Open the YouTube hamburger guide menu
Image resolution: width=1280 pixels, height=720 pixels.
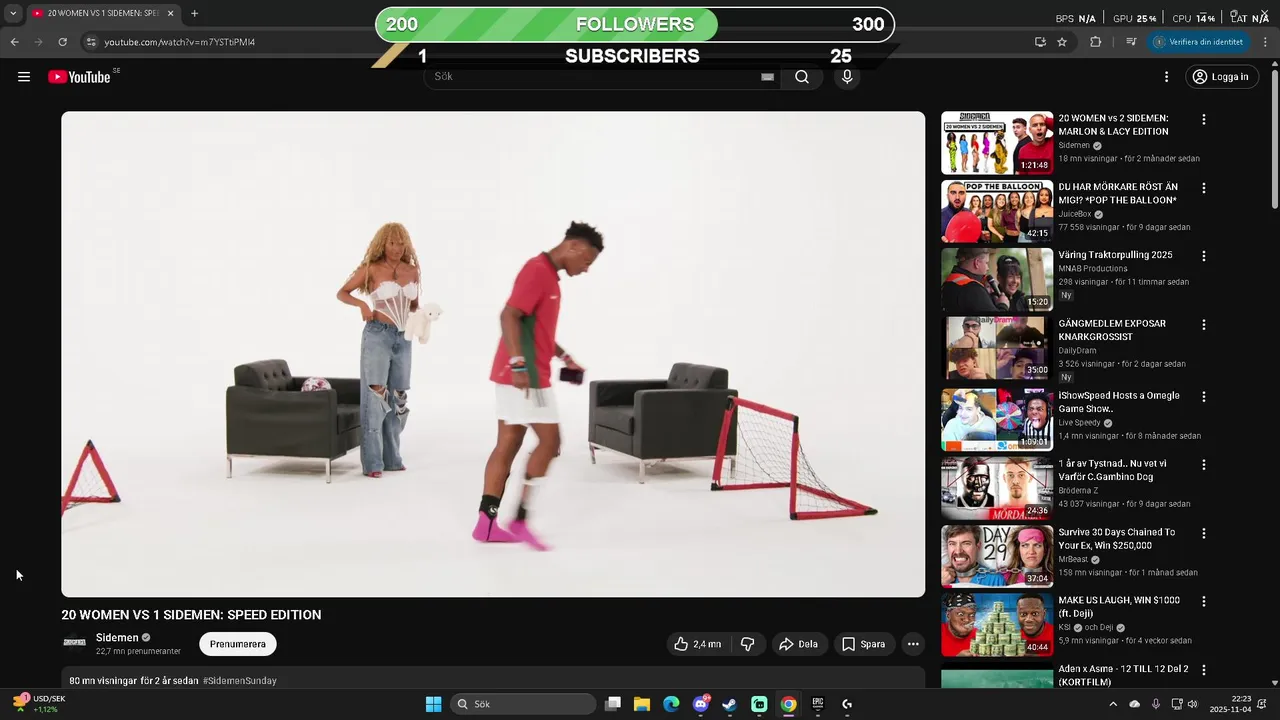24,77
